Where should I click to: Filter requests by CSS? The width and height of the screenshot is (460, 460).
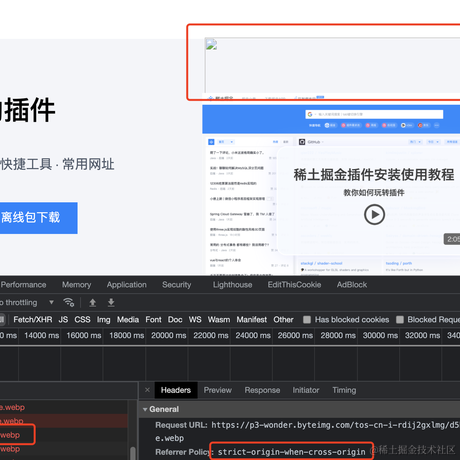82,320
